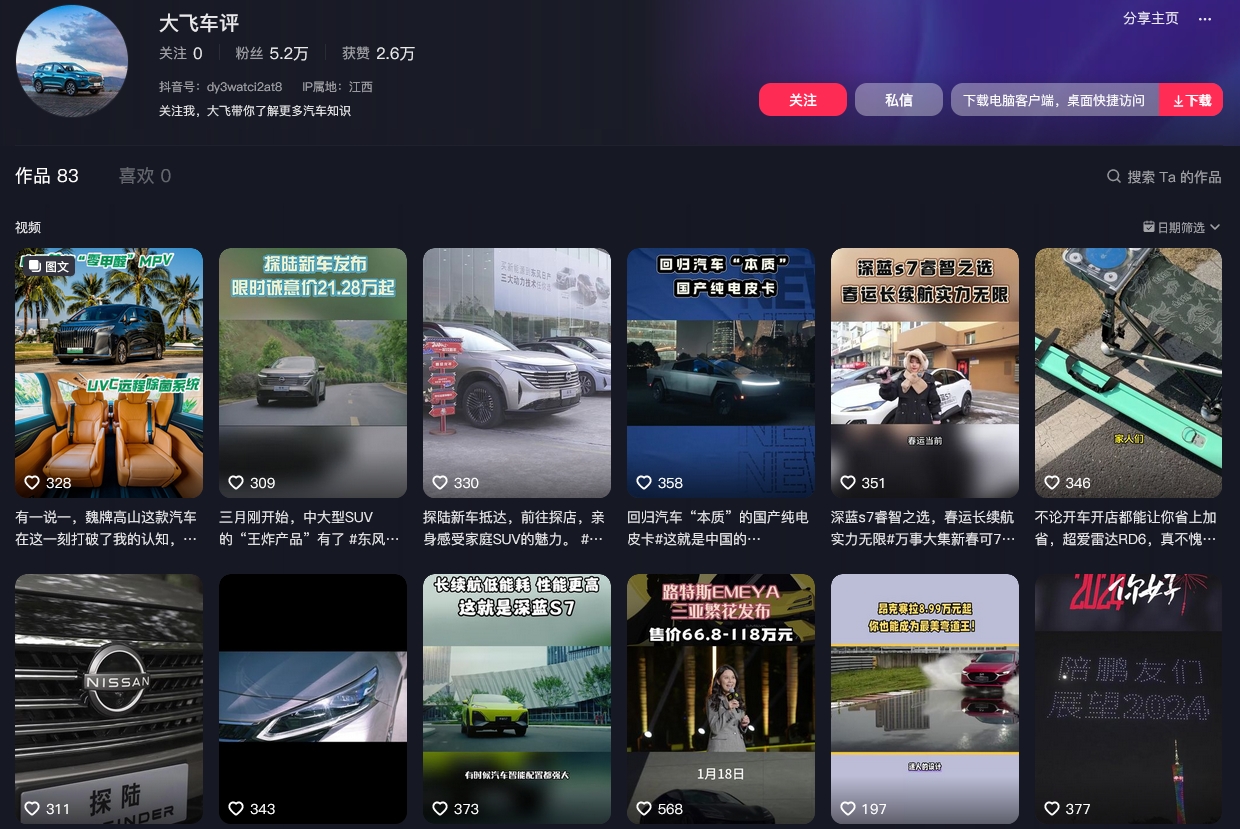Switch to the 作品 83 tab
The image size is (1240, 829).
coord(47,176)
